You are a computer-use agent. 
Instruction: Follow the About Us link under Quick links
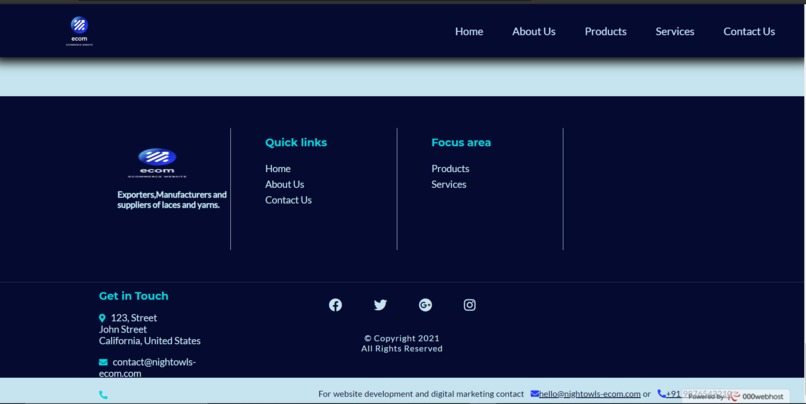(284, 184)
